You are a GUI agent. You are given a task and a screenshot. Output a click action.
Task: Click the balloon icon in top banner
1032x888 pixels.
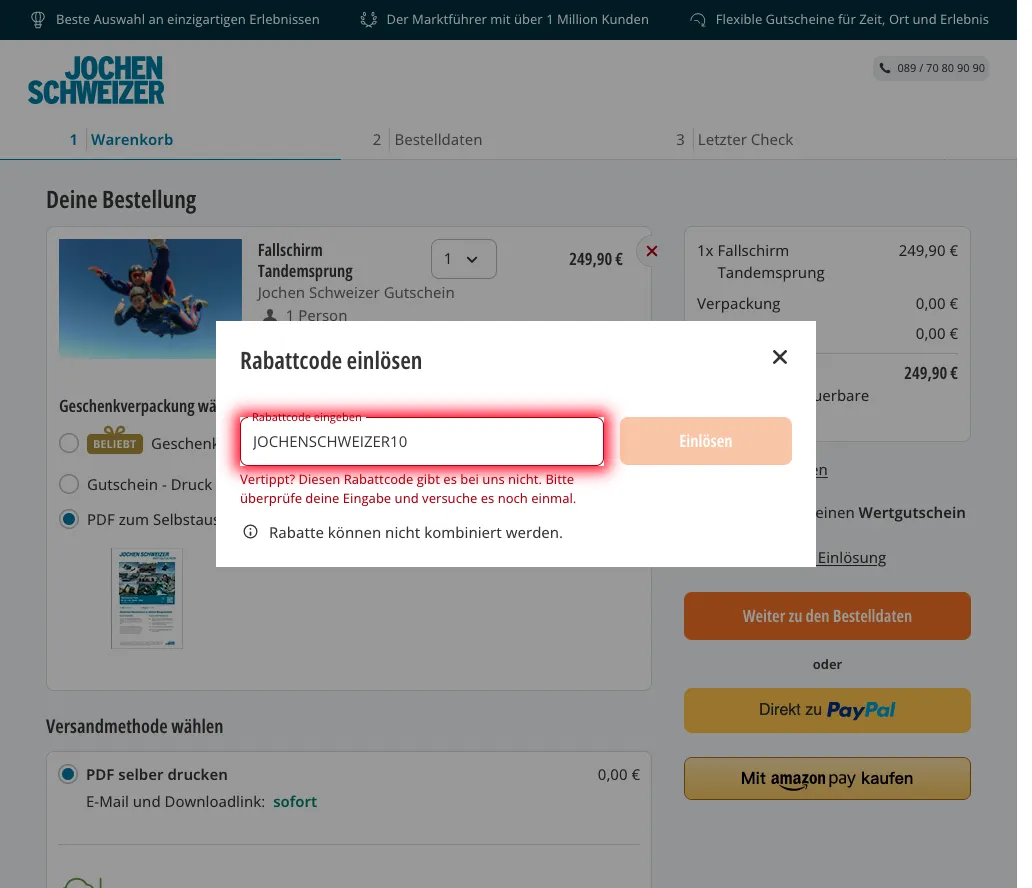pos(38,20)
